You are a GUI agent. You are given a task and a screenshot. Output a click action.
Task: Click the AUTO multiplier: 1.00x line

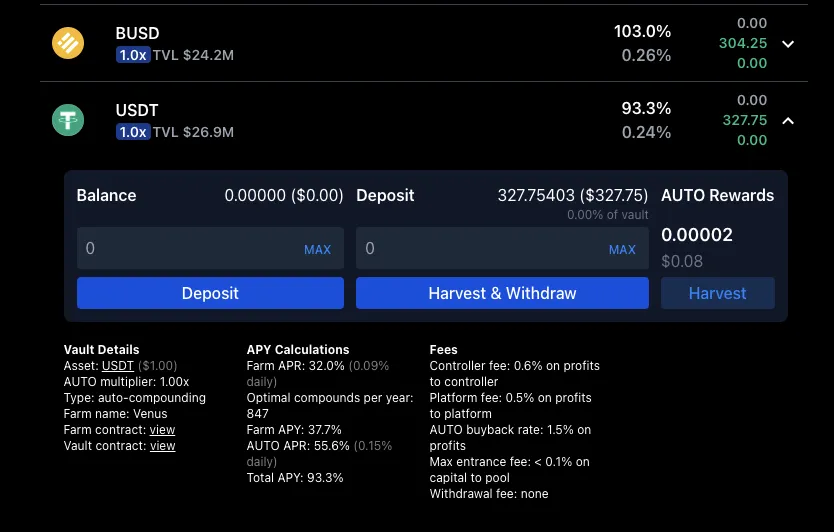tap(127, 382)
